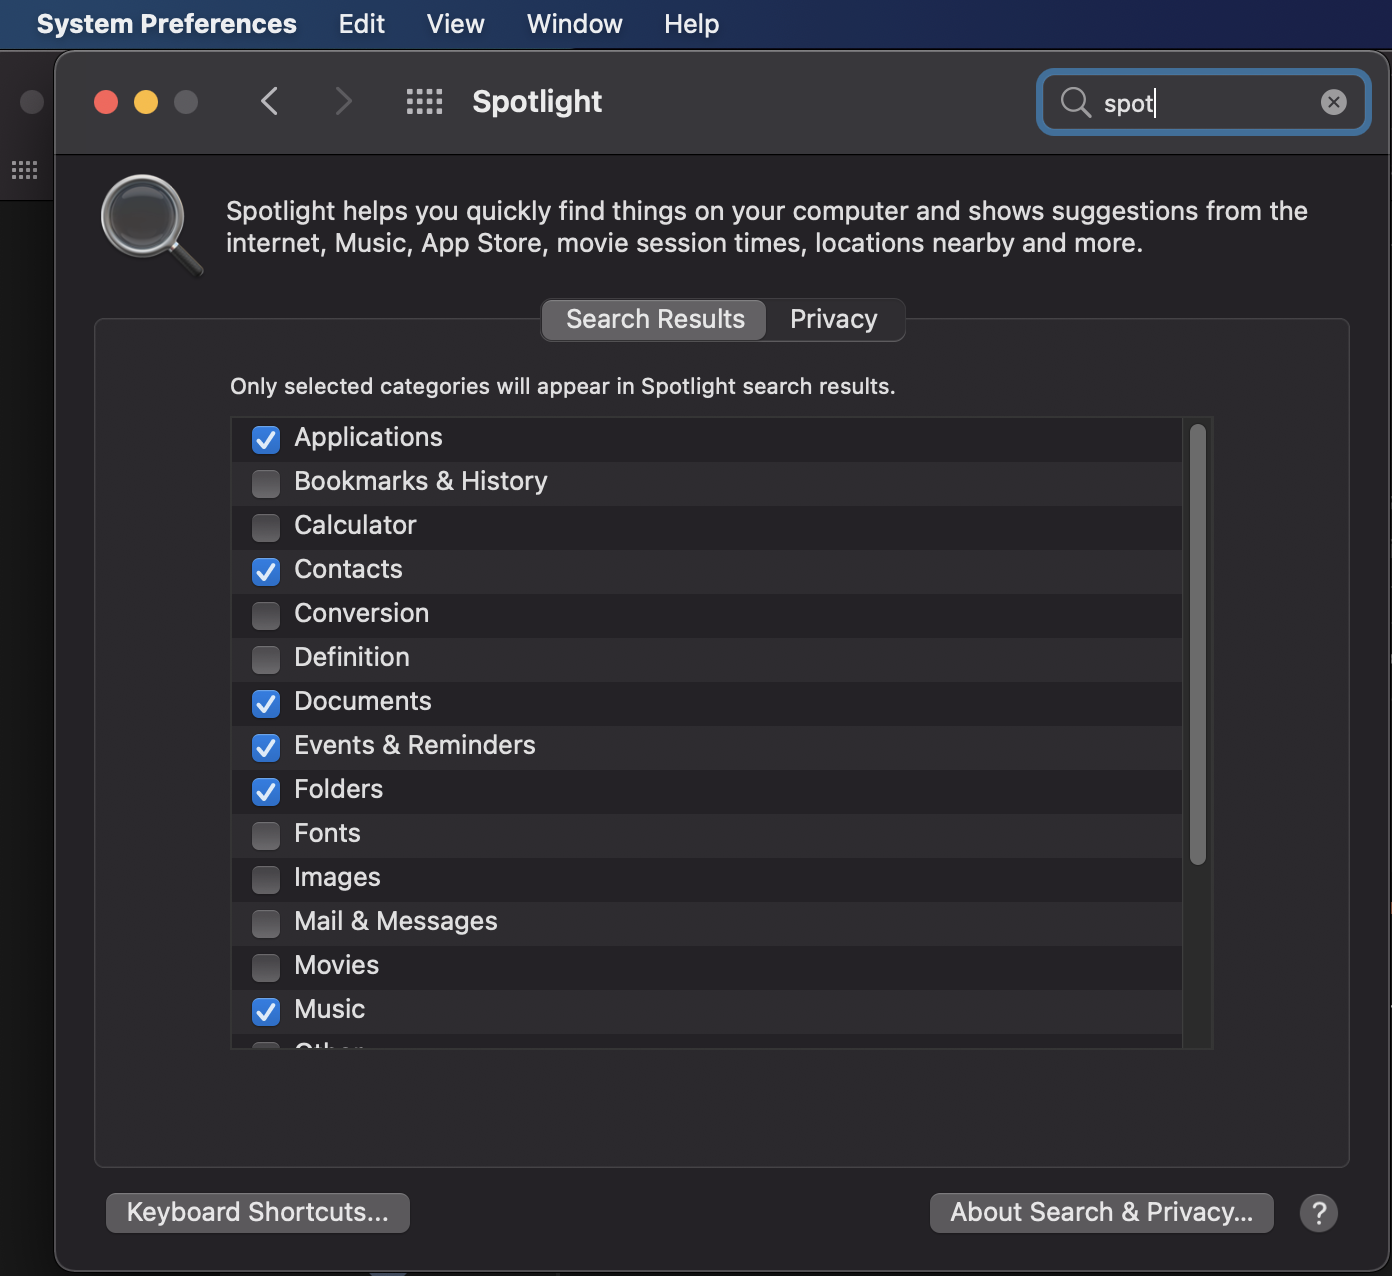This screenshot has width=1392, height=1276.
Task: Focus the search input field
Action: click(1205, 102)
